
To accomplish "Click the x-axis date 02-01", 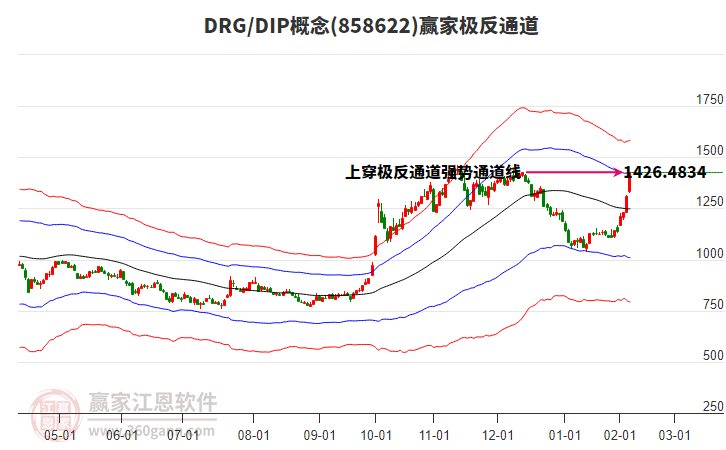I will (620, 435).
